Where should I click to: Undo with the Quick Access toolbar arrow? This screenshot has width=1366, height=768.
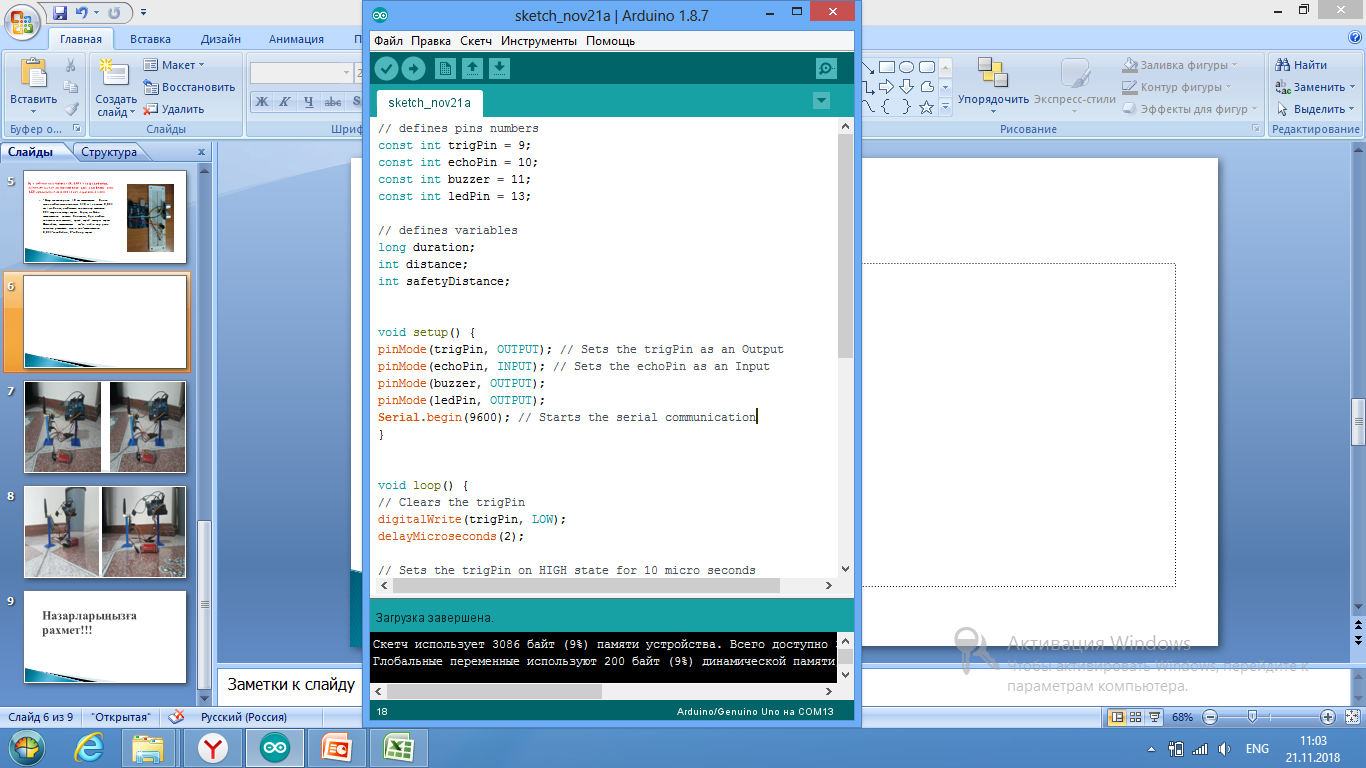[x=81, y=12]
